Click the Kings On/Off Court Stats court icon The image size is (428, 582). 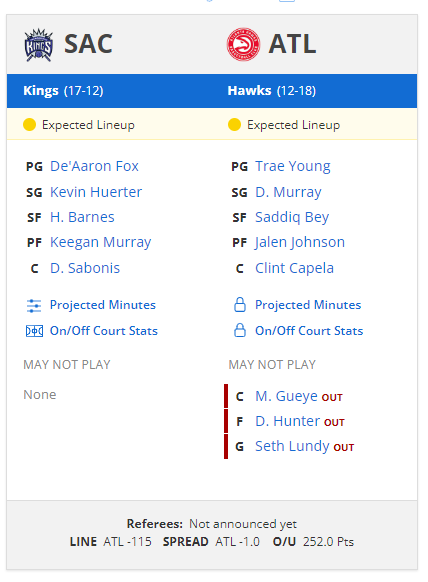pos(34,331)
